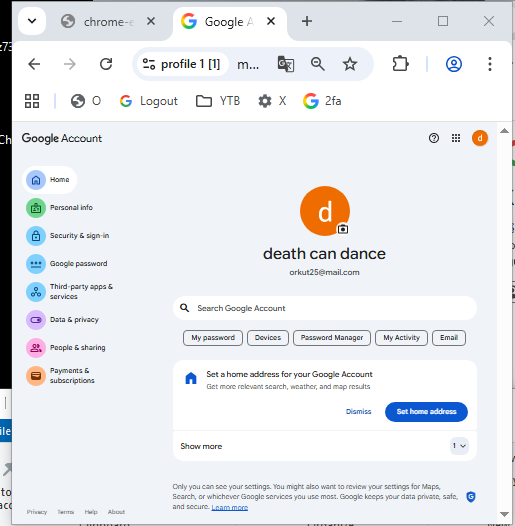This screenshot has width=515, height=526.
Task: Reload the current page
Action: (106, 64)
